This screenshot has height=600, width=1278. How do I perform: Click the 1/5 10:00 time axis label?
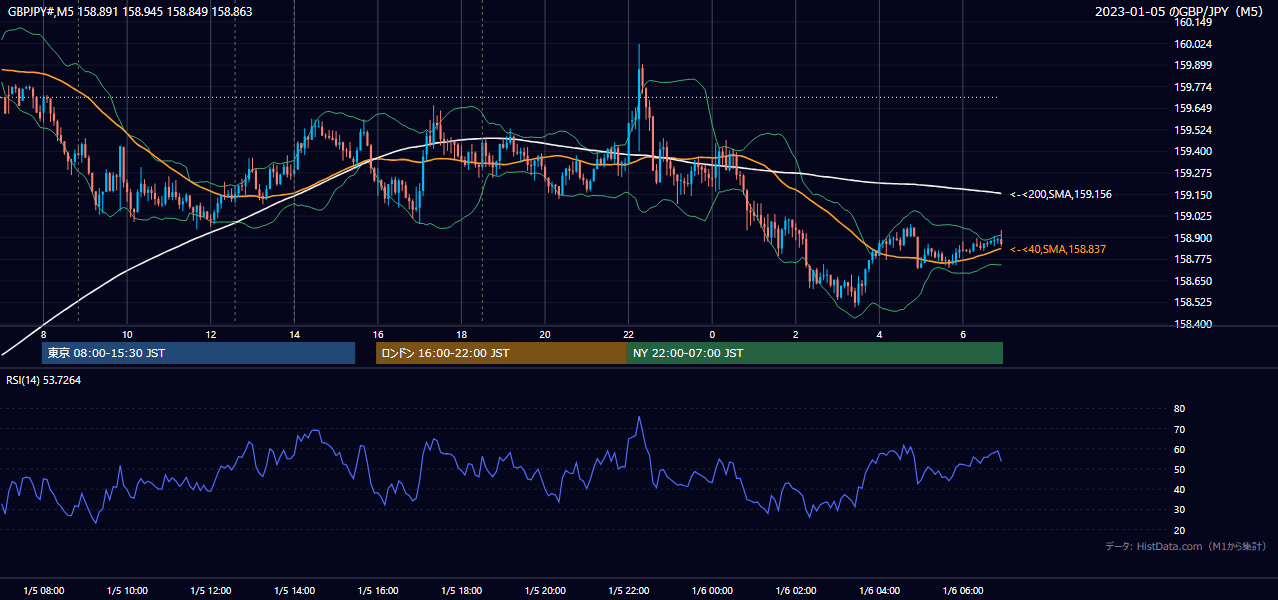127,591
